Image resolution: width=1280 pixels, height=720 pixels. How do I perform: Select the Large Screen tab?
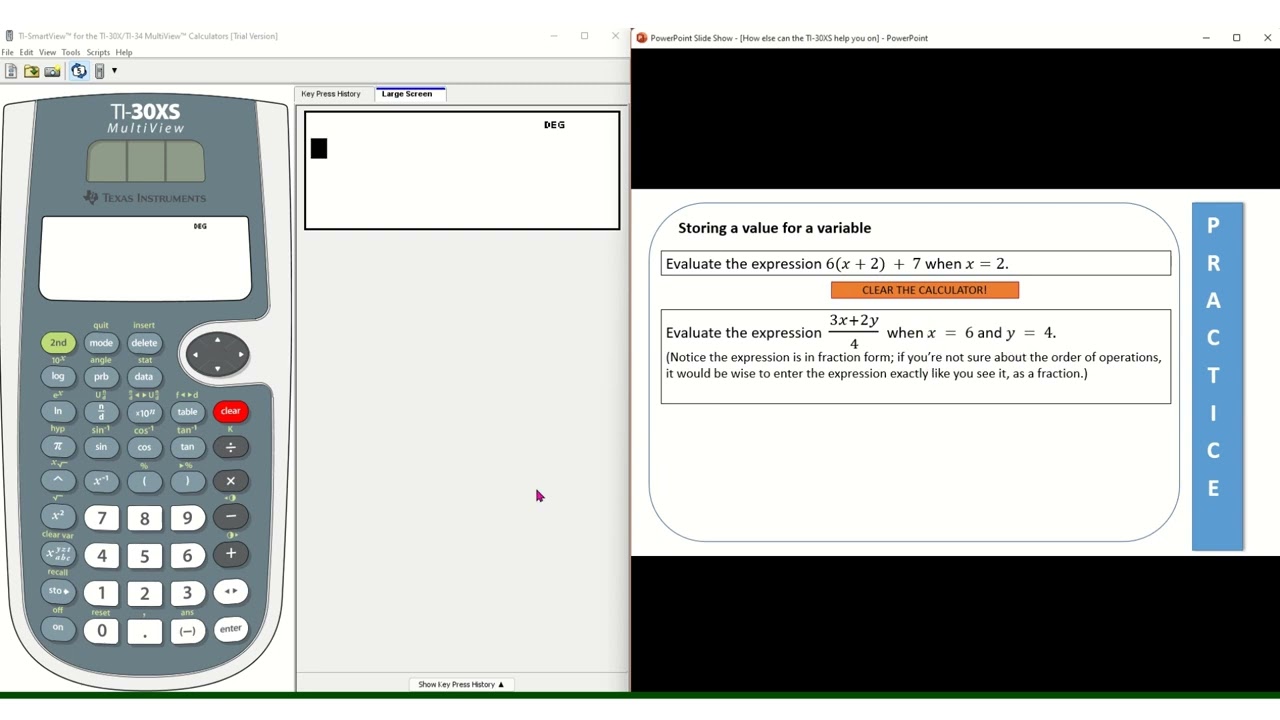(407, 94)
